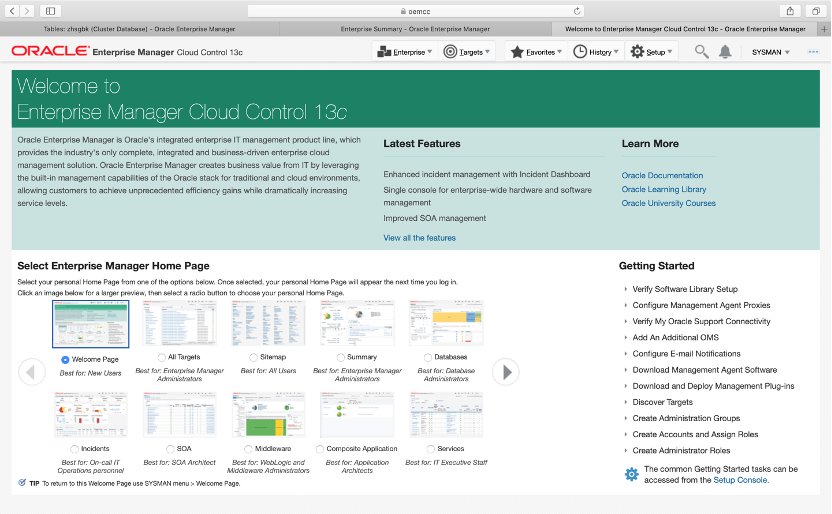832x514 pixels.
Task: Expand the Enterprise menu arrow
Action: [x=430, y=52]
